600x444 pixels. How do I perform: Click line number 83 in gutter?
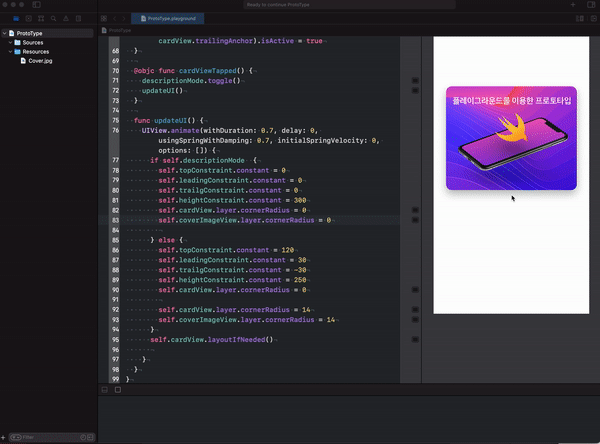[x=115, y=220]
